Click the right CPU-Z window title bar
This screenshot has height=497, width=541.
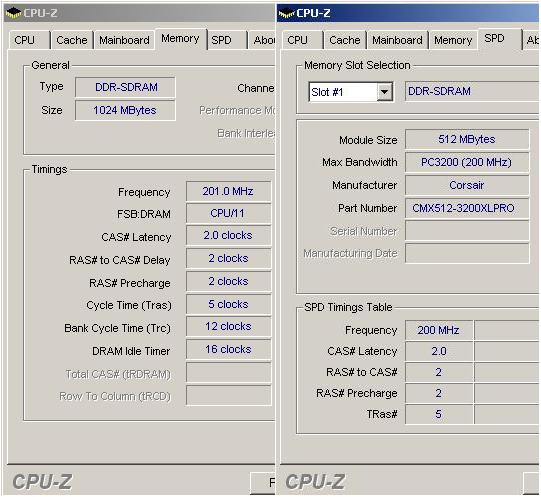pos(408,13)
